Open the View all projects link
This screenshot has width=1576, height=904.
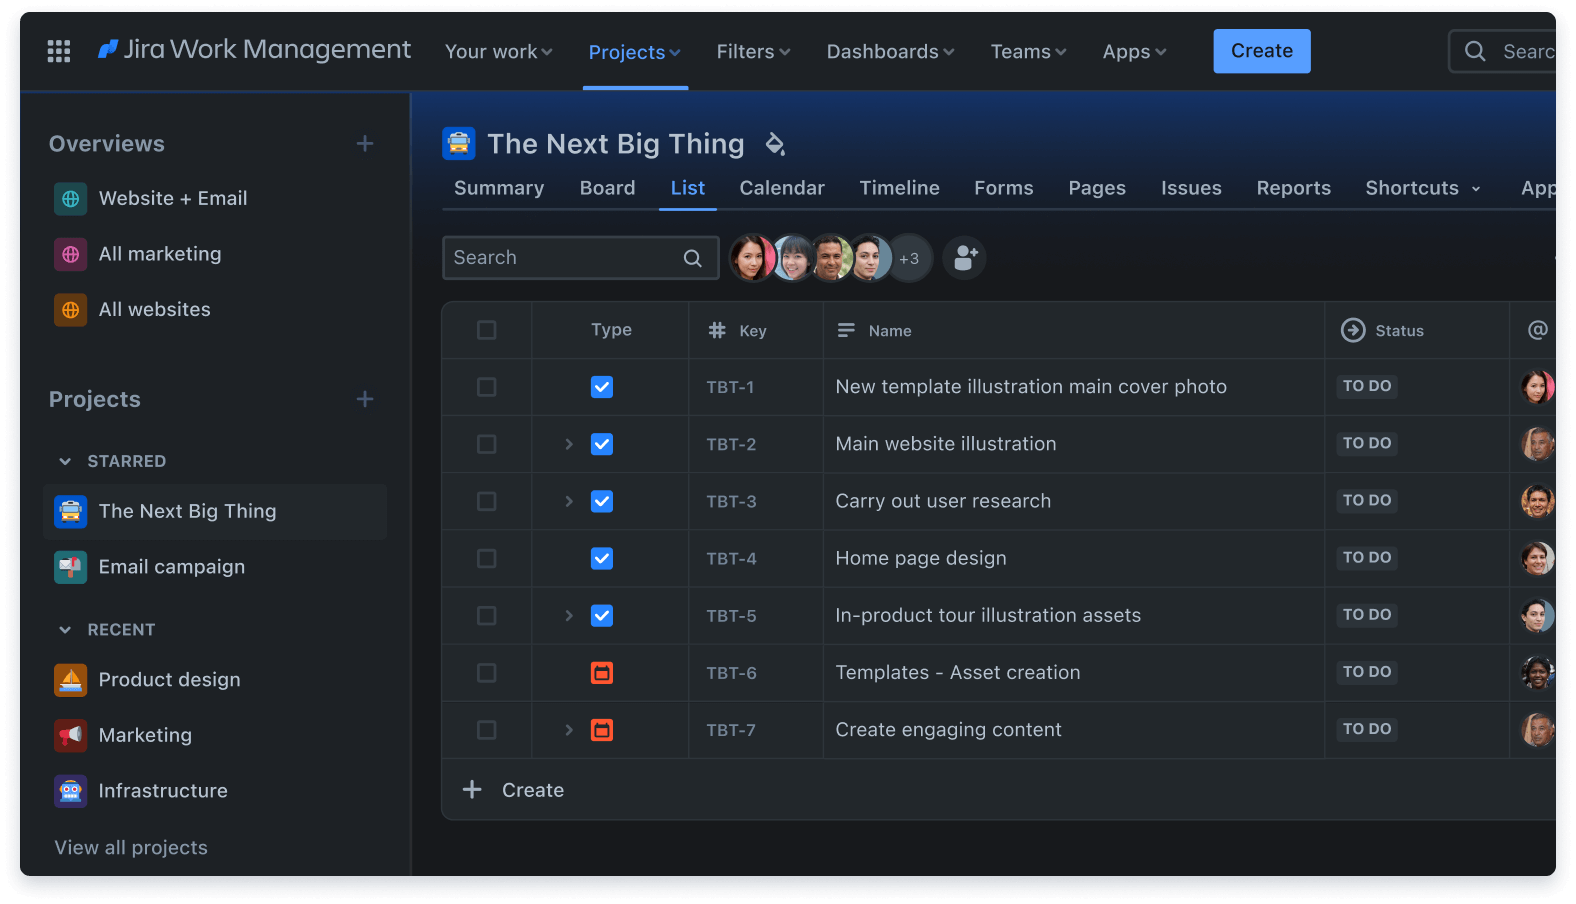tap(131, 848)
